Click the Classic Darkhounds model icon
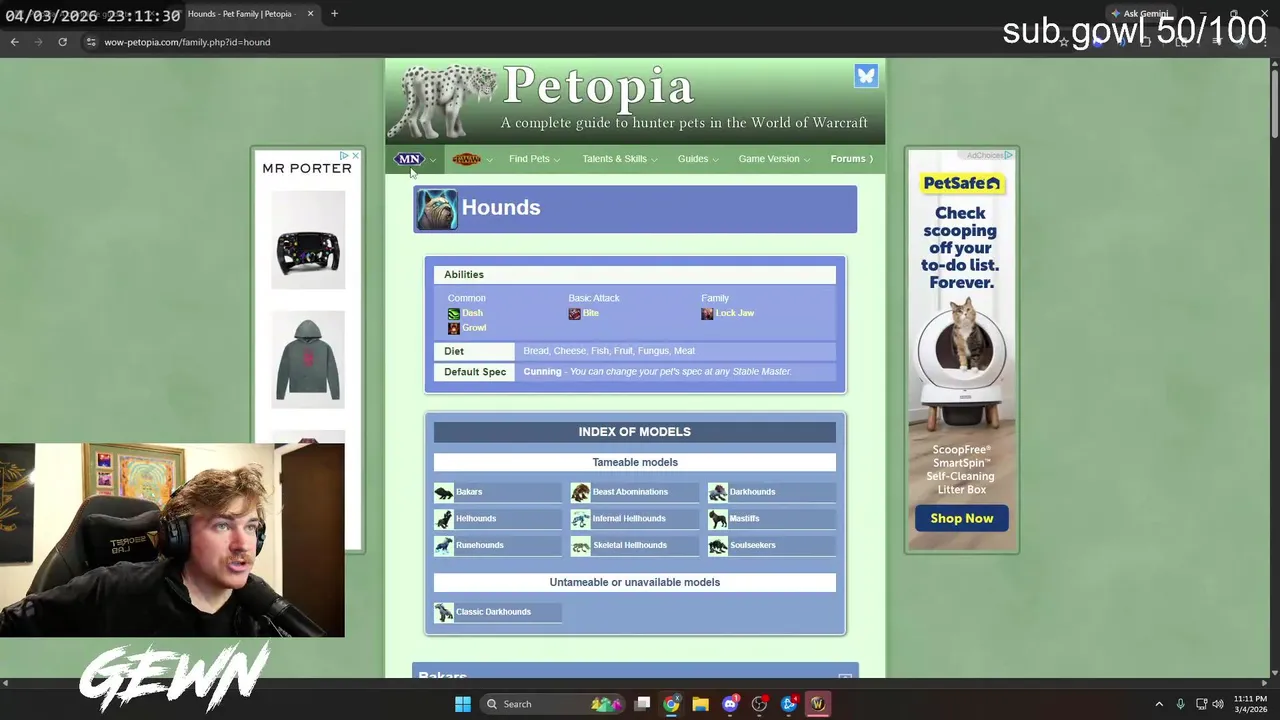 coord(444,612)
